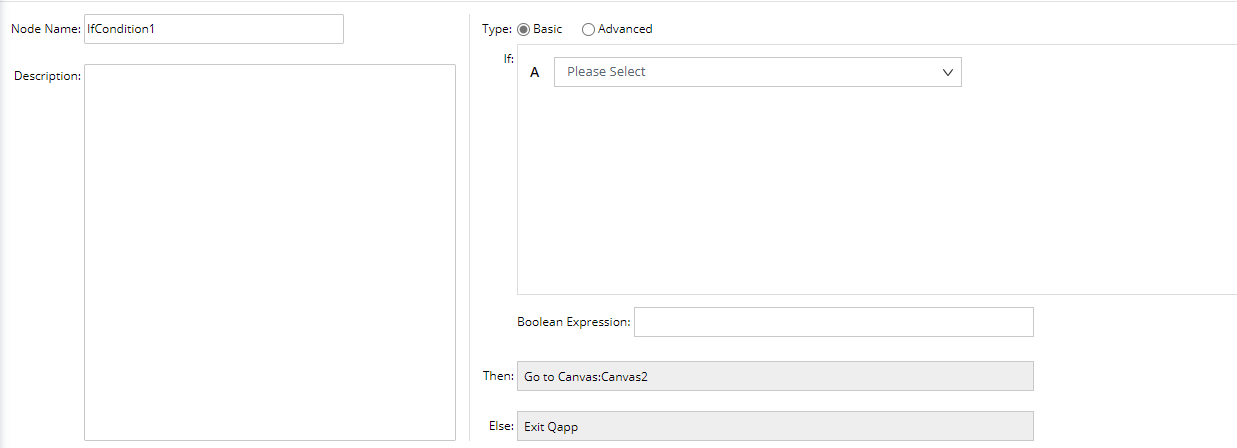Click inside the Description text area

269,251
